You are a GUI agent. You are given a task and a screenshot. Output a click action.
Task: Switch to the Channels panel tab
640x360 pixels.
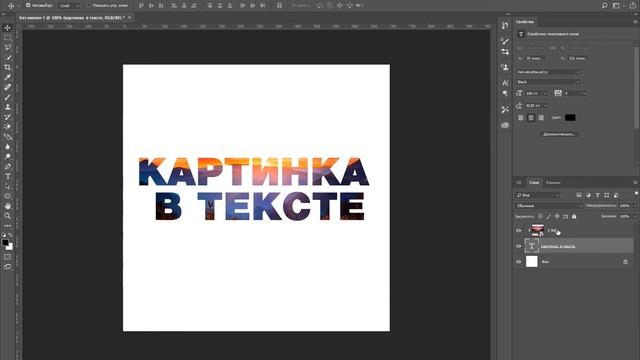[x=553, y=182]
